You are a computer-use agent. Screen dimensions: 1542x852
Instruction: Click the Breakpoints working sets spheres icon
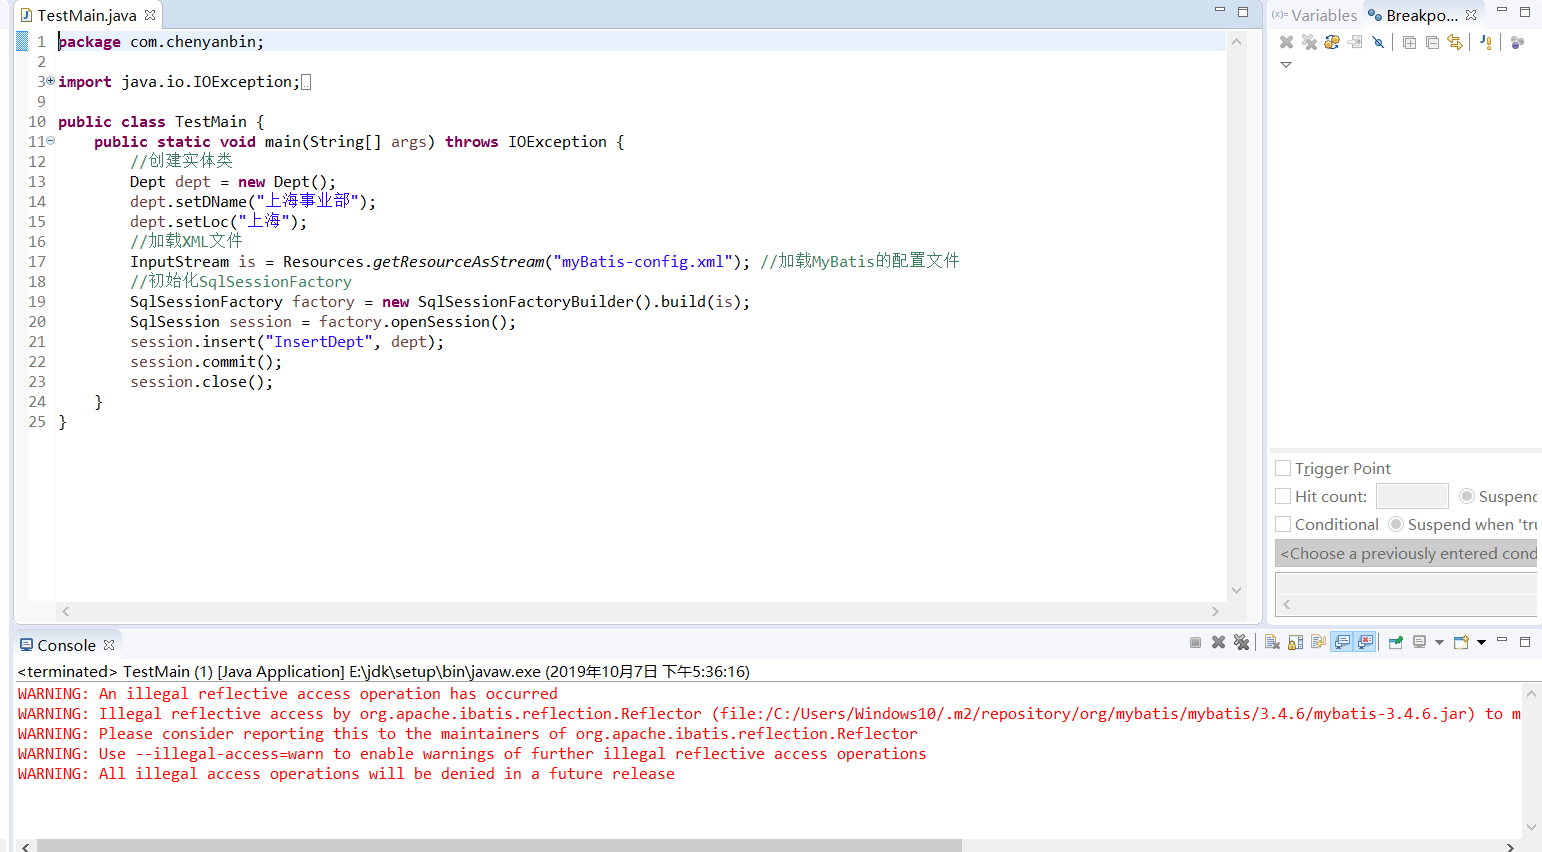[x=1517, y=42]
